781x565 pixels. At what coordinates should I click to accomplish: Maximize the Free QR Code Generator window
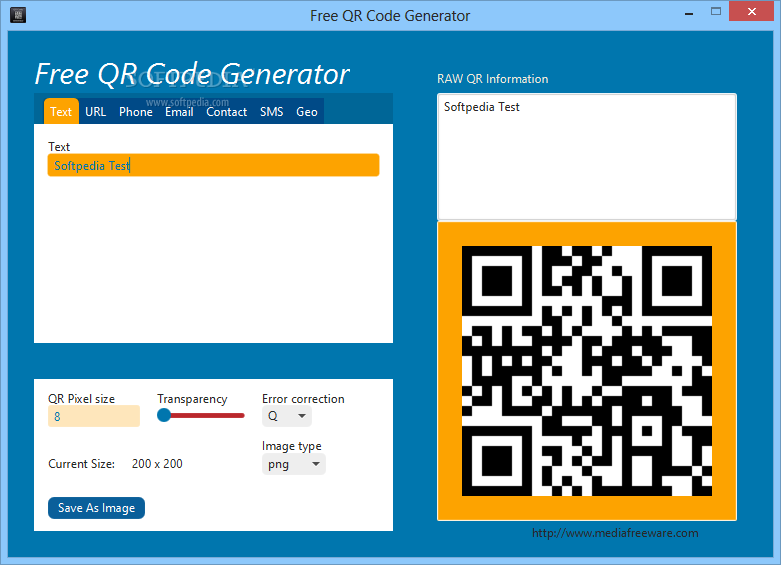[x=716, y=12]
